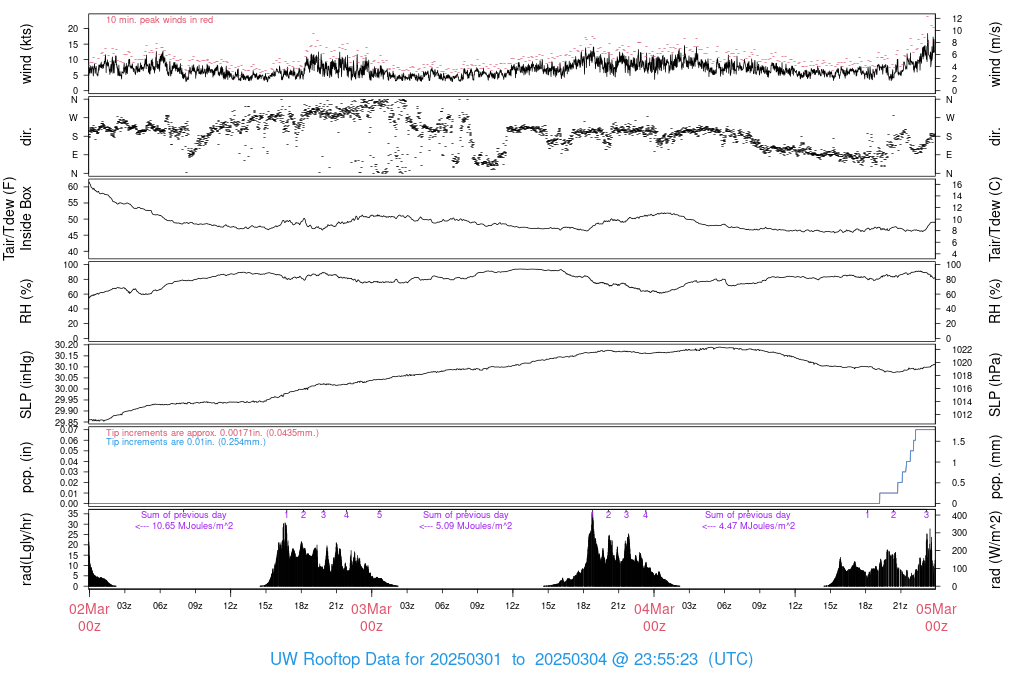Viewport: 1024px width, 700px height.
Task: Select the wind (kts) axis label
Action: [27, 54]
